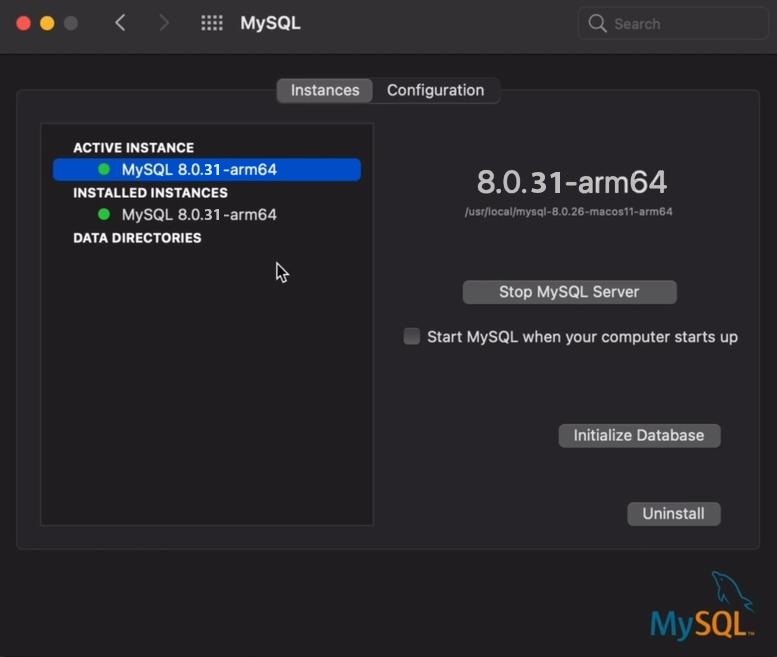Switch to the Configuration tab
Viewport: 777px width, 657px height.
(x=436, y=91)
